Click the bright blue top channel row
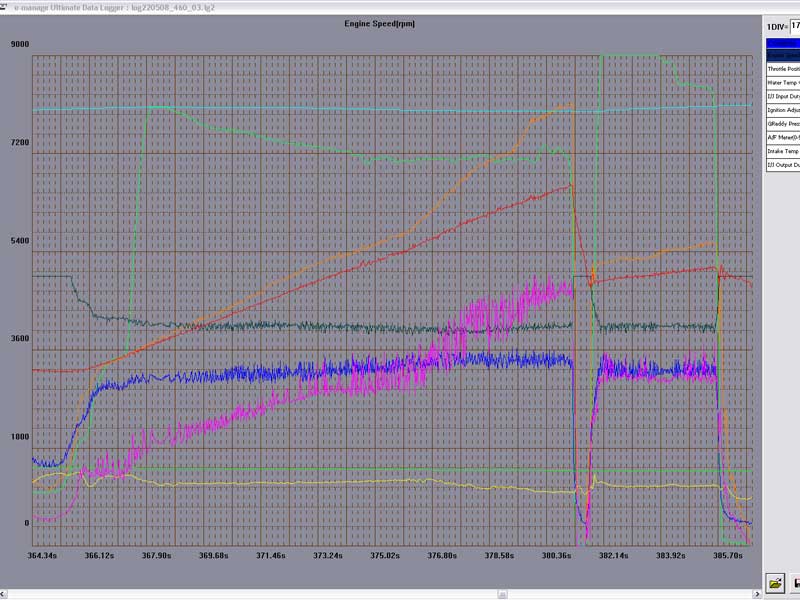 pos(783,43)
